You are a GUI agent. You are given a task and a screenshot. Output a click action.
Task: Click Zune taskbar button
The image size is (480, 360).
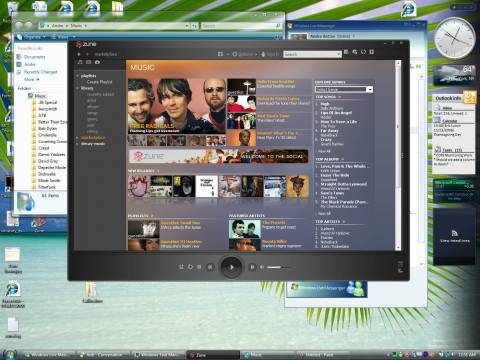pyautogui.click(x=212, y=355)
